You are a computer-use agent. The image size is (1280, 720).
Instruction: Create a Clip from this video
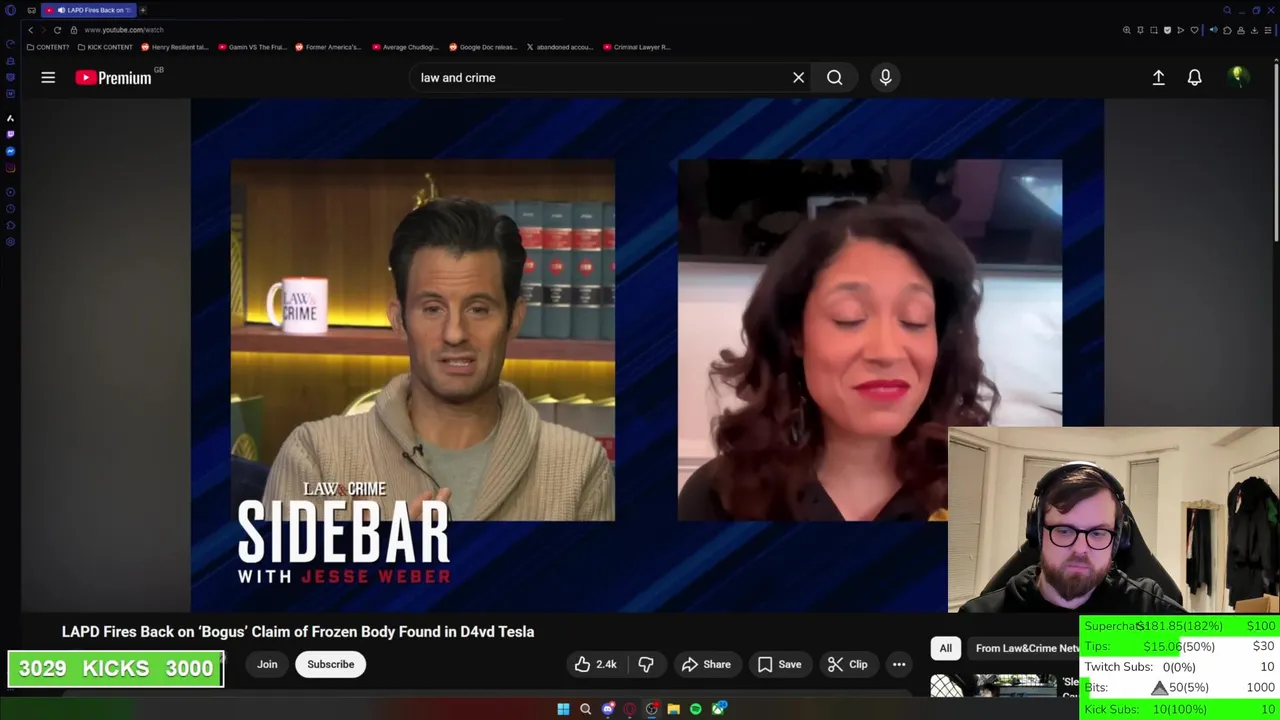[x=848, y=664]
